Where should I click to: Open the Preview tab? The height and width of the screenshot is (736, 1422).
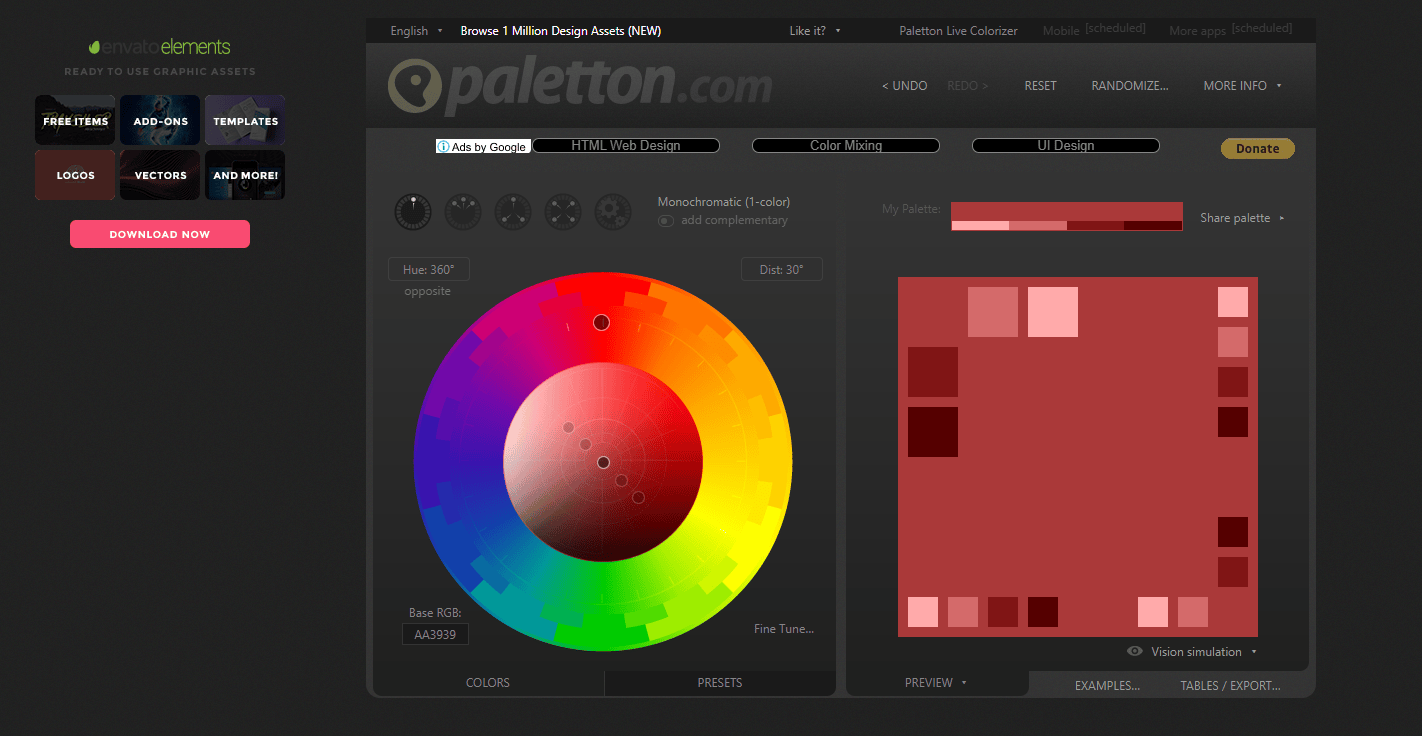coord(936,683)
